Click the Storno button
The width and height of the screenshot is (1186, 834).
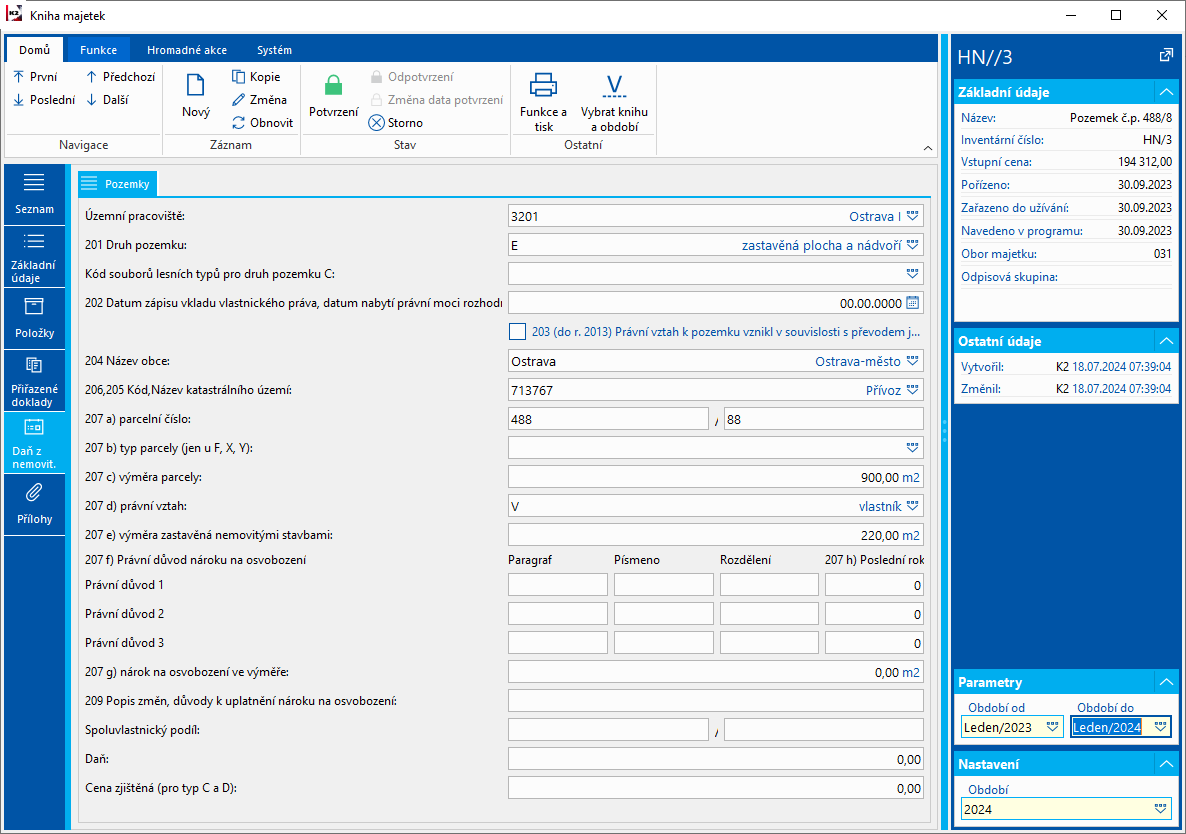point(396,123)
